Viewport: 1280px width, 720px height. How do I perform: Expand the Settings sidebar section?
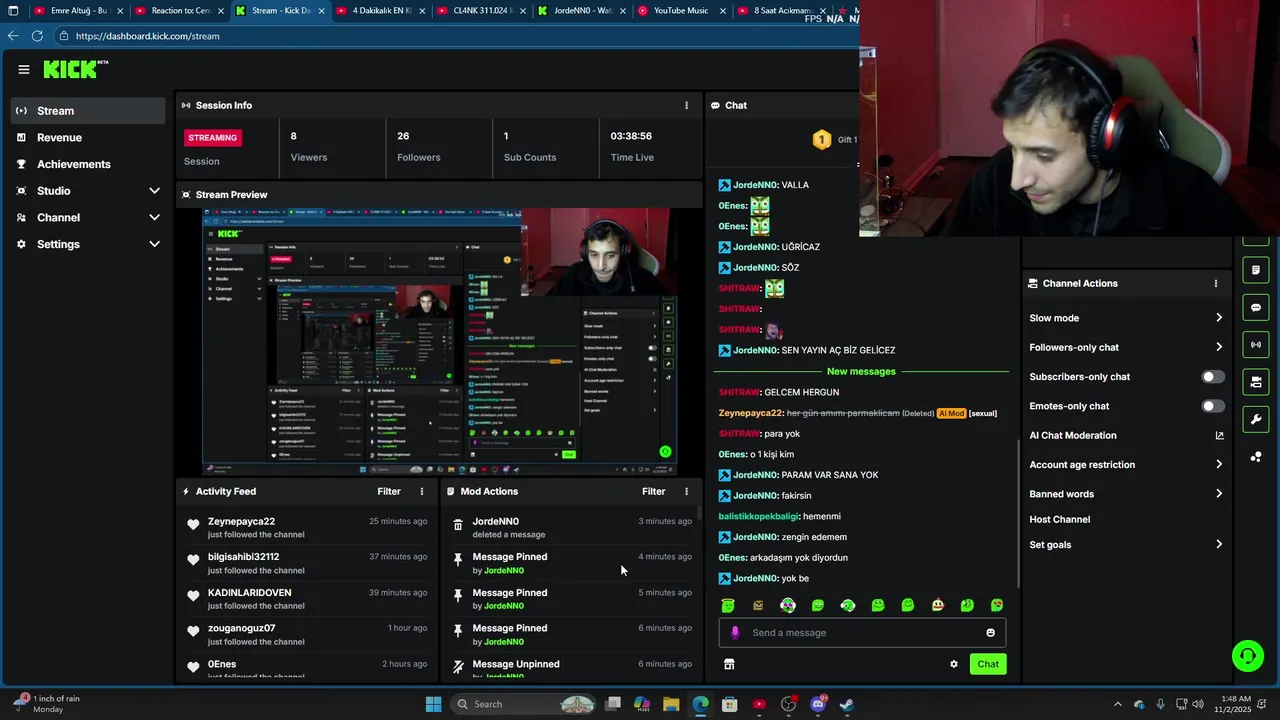[x=154, y=244]
